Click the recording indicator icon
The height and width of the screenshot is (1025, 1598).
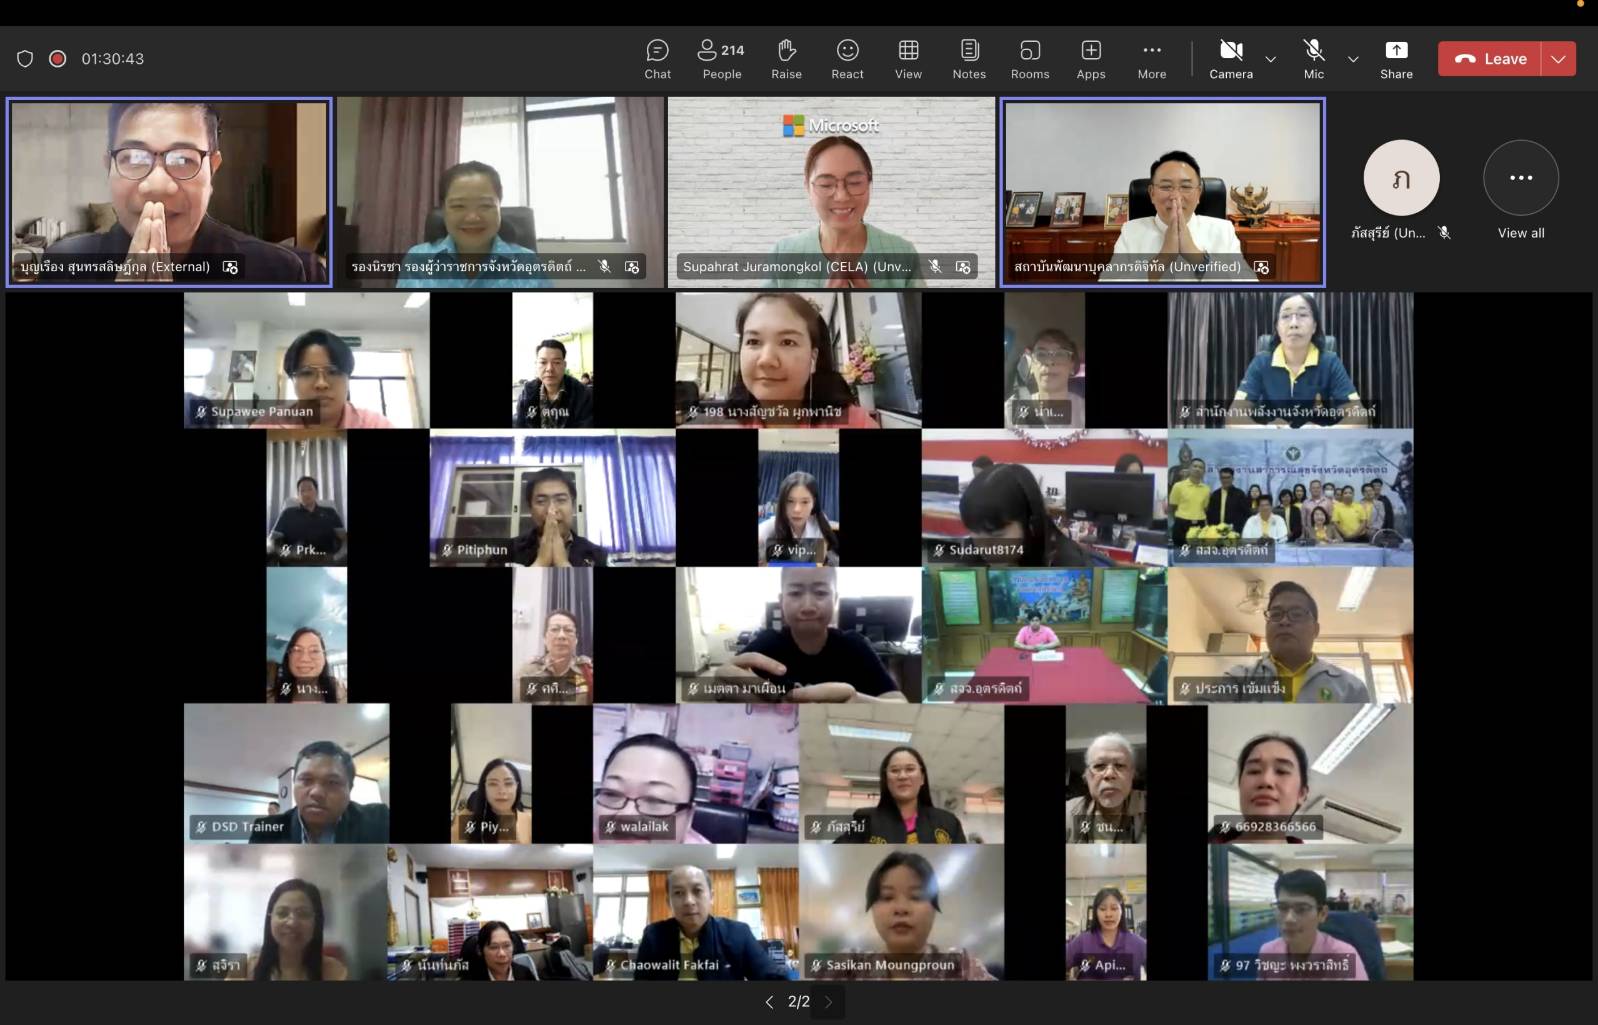click(58, 59)
